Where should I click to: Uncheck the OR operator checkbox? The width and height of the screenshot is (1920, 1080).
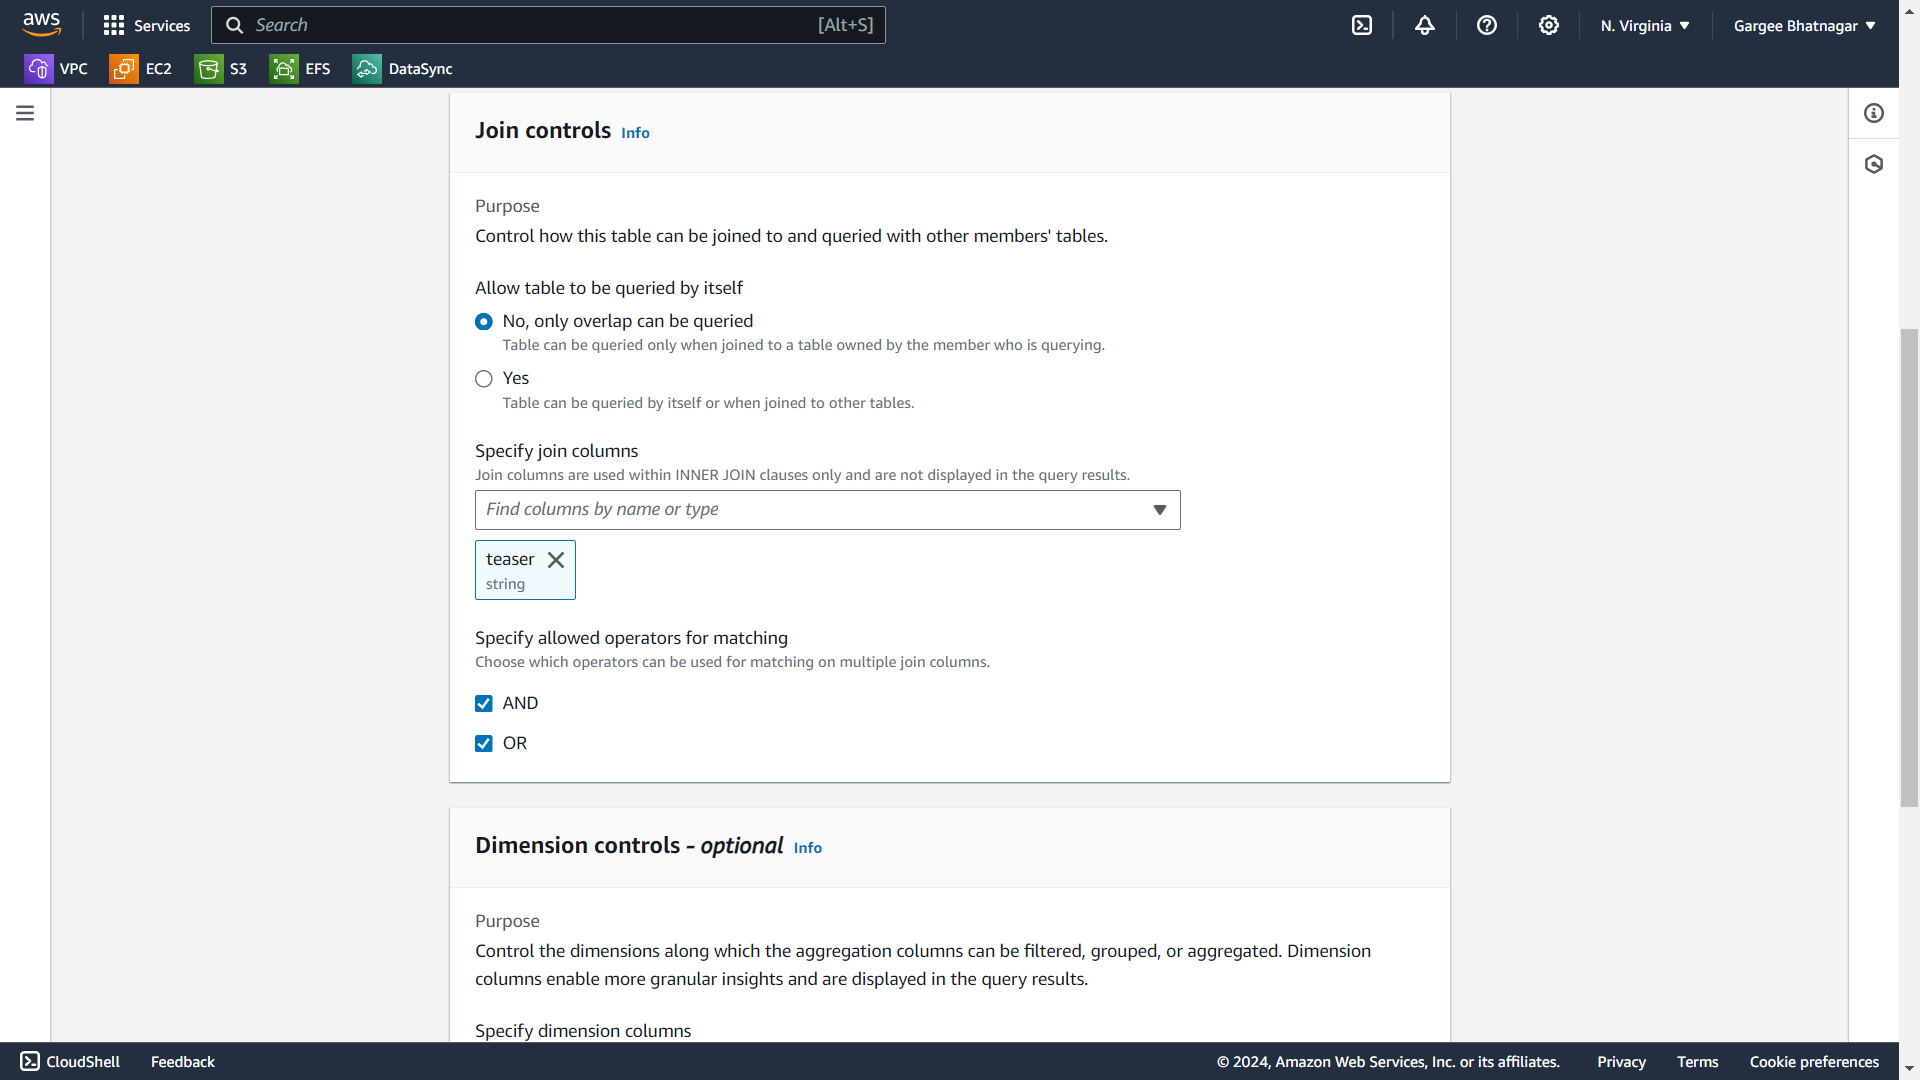(484, 744)
